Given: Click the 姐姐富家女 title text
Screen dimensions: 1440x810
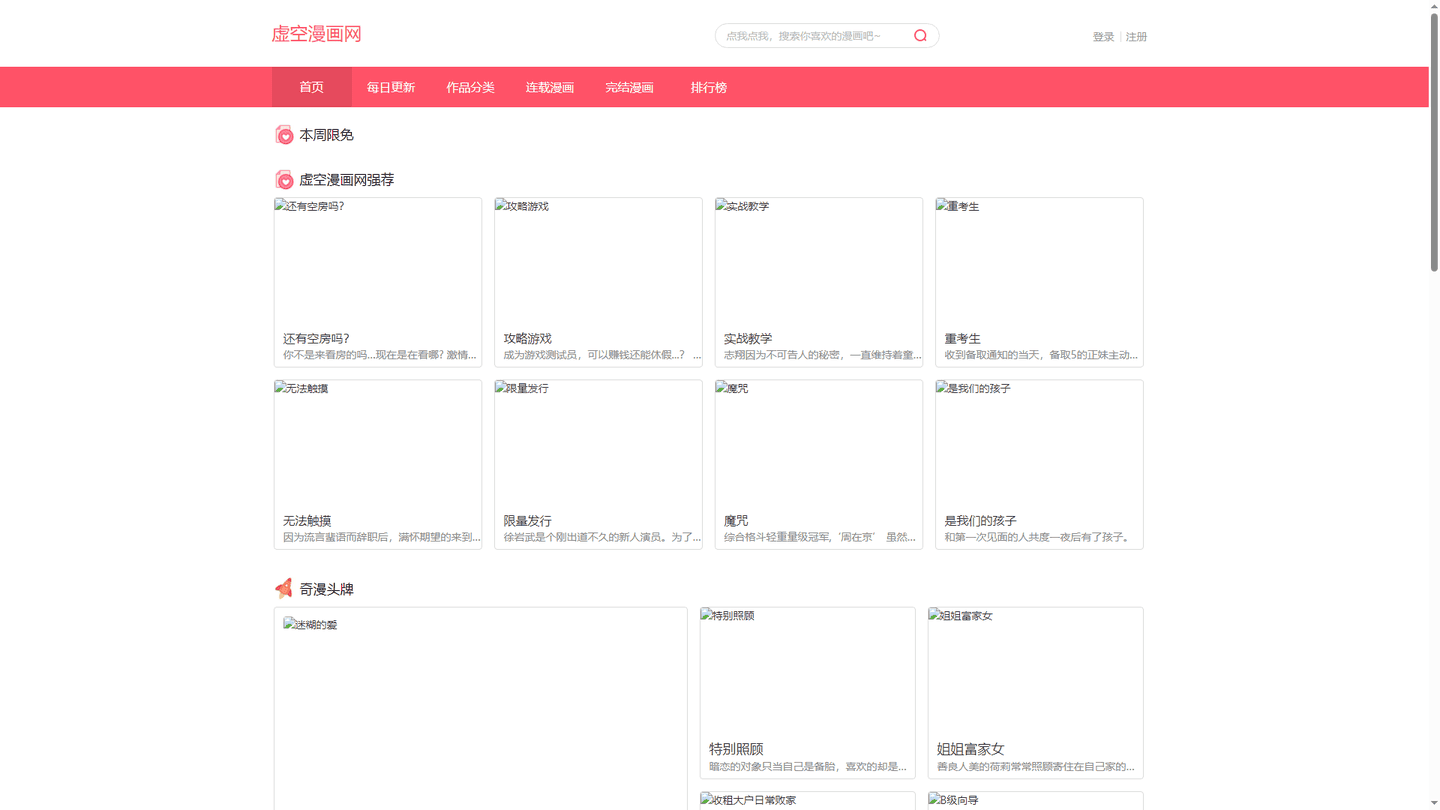Looking at the screenshot, I should (970, 749).
